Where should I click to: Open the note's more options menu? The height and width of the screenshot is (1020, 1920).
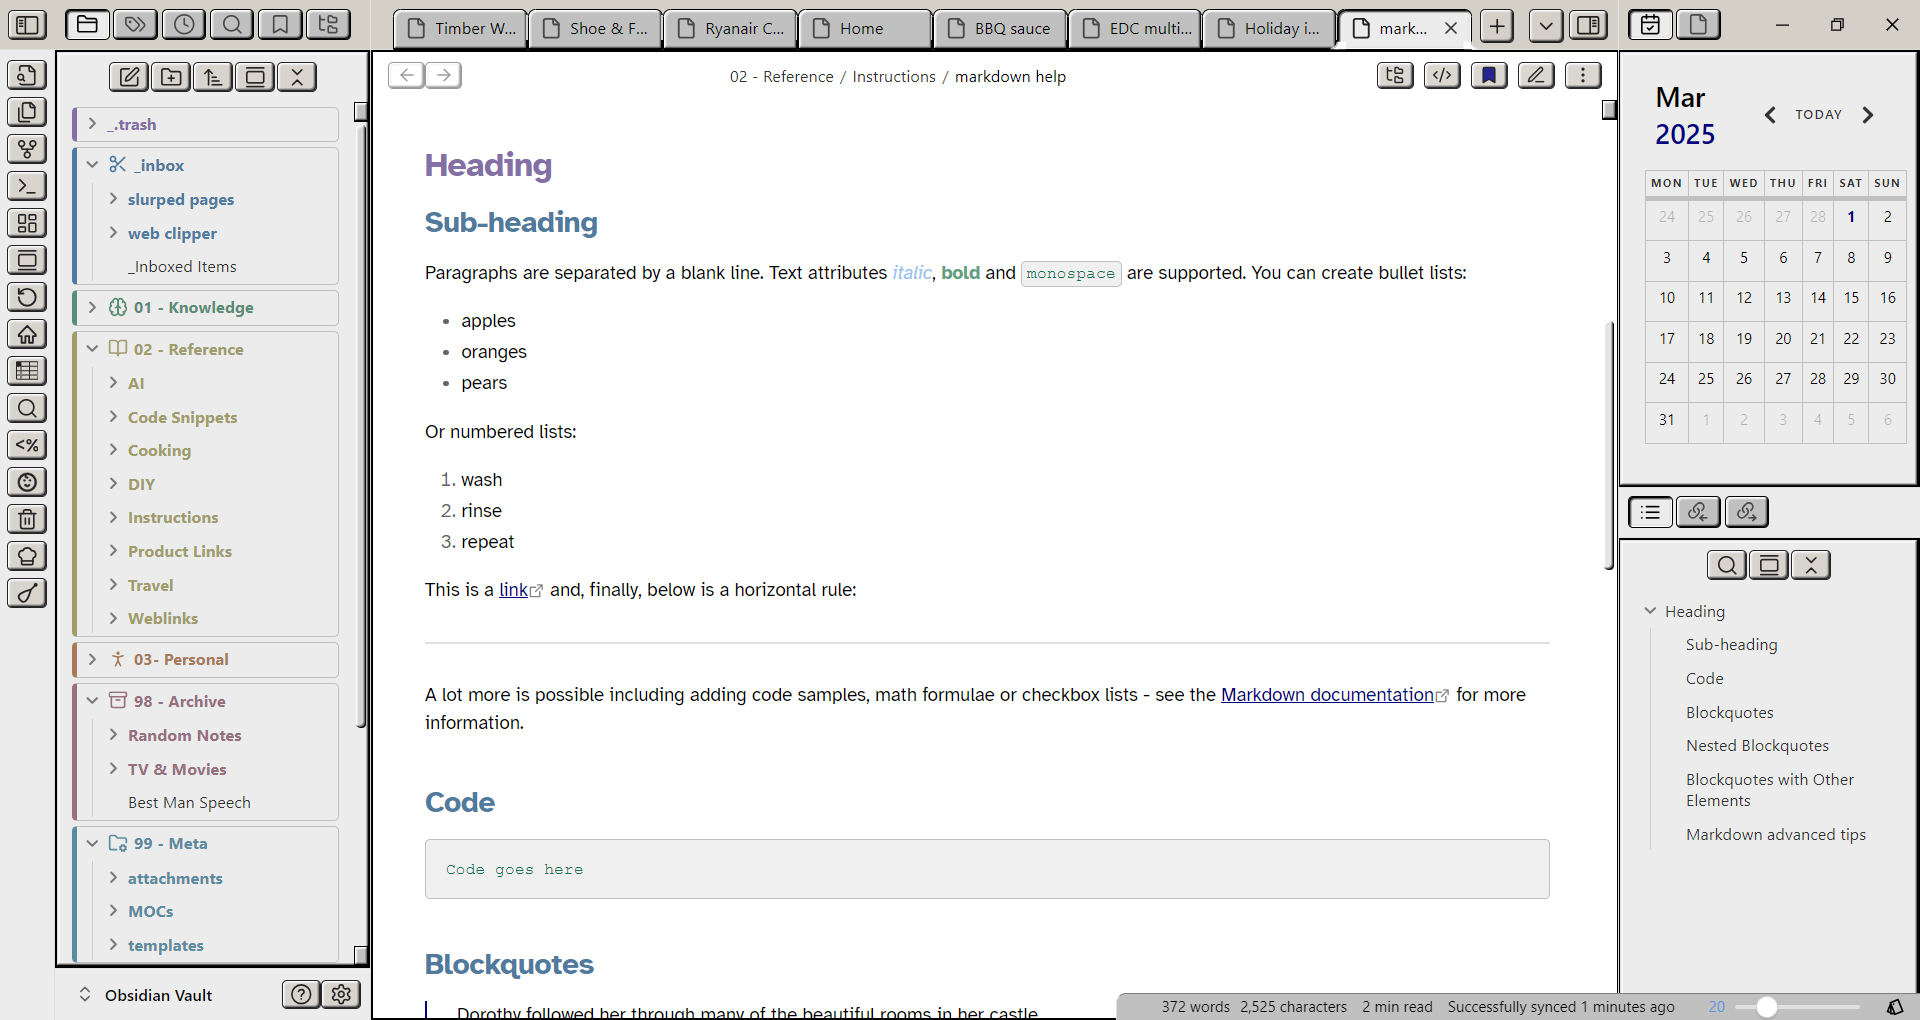pos(1583,75)
